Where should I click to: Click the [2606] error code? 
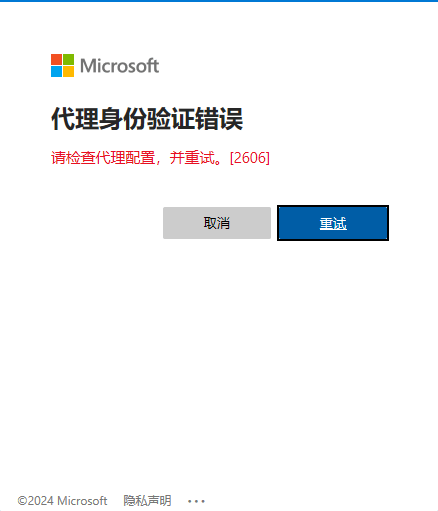[x=250, y=158]
